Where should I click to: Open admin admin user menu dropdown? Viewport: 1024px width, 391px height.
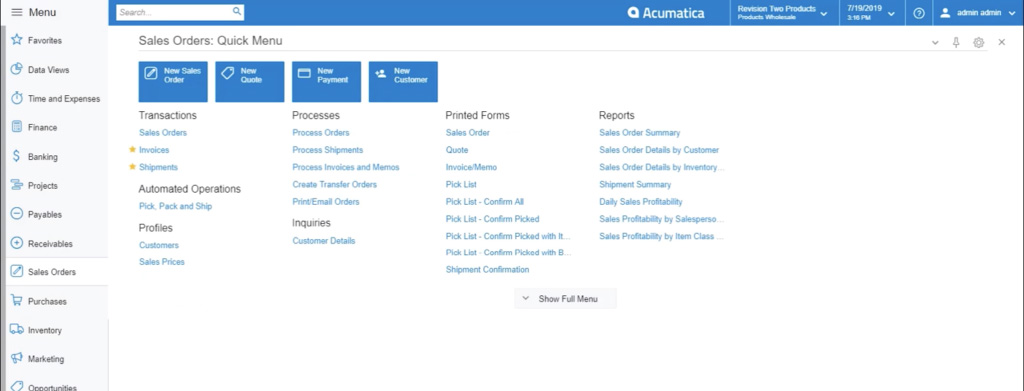pos(978,12)
